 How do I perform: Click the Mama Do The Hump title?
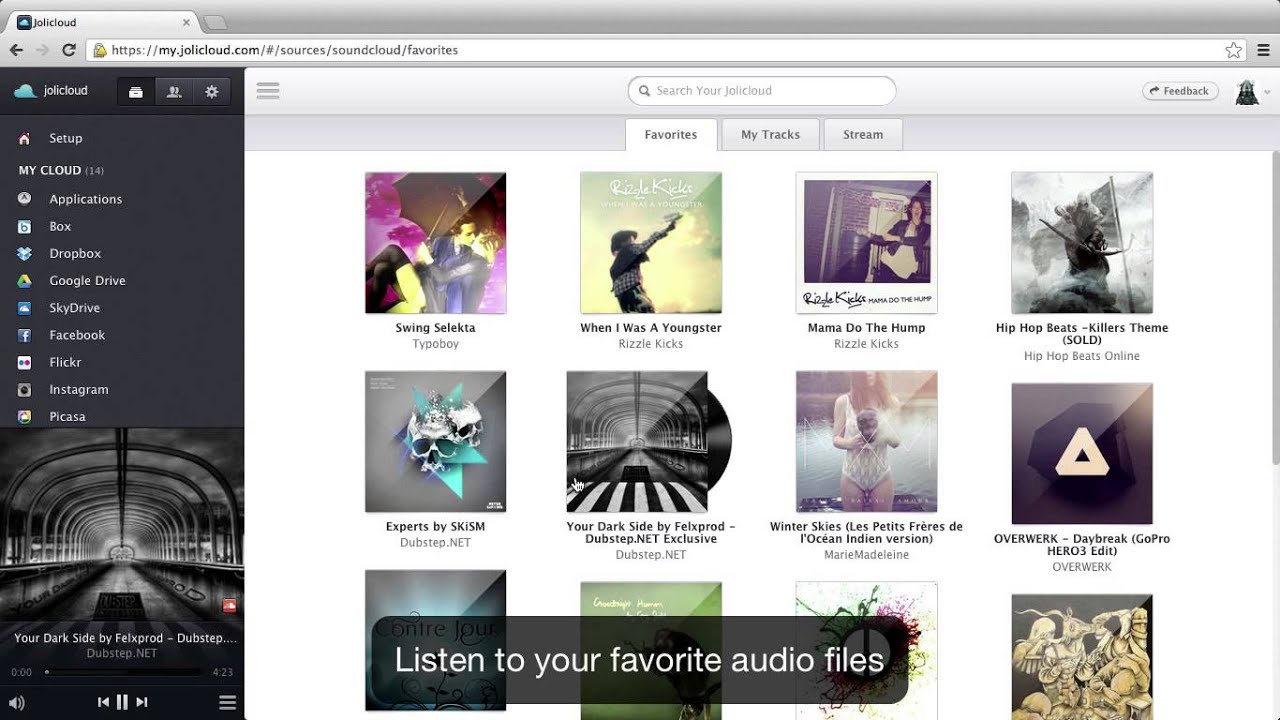click(866, 328)
